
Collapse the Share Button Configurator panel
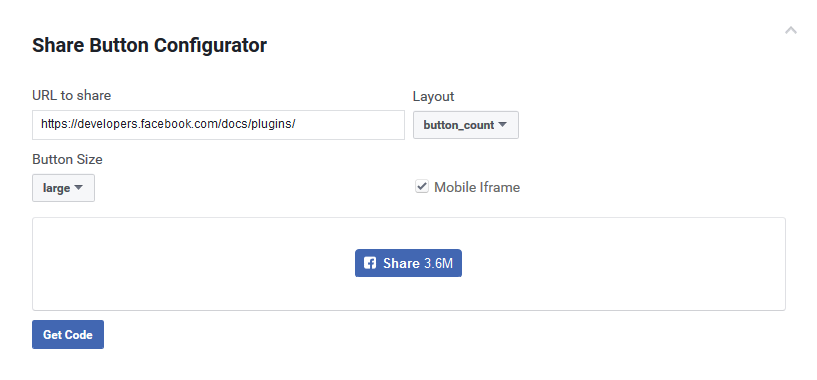790,30
